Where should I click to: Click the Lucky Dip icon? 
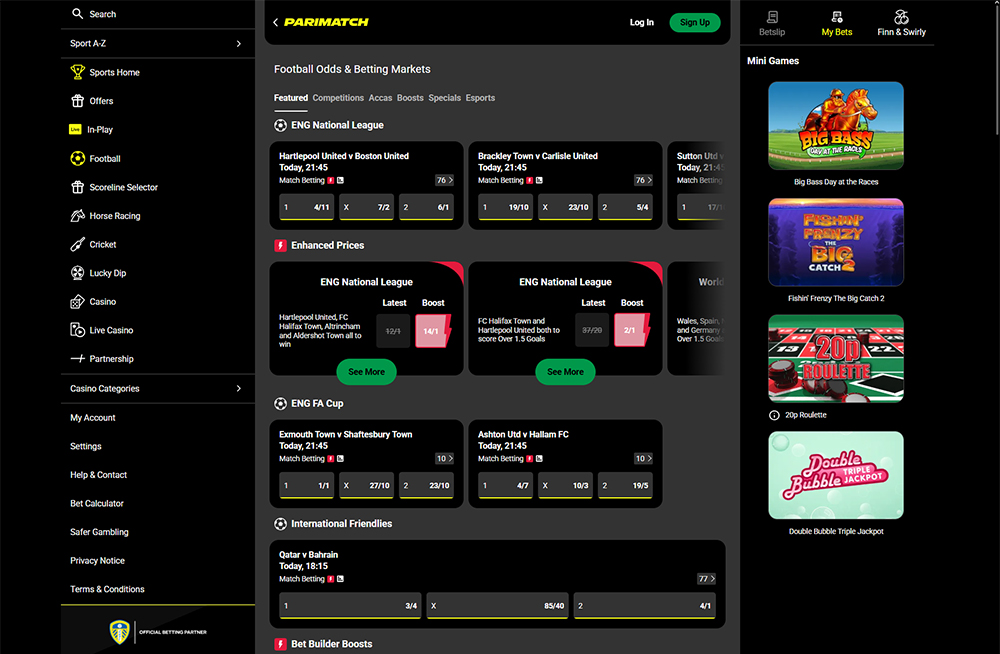point(78,273)
